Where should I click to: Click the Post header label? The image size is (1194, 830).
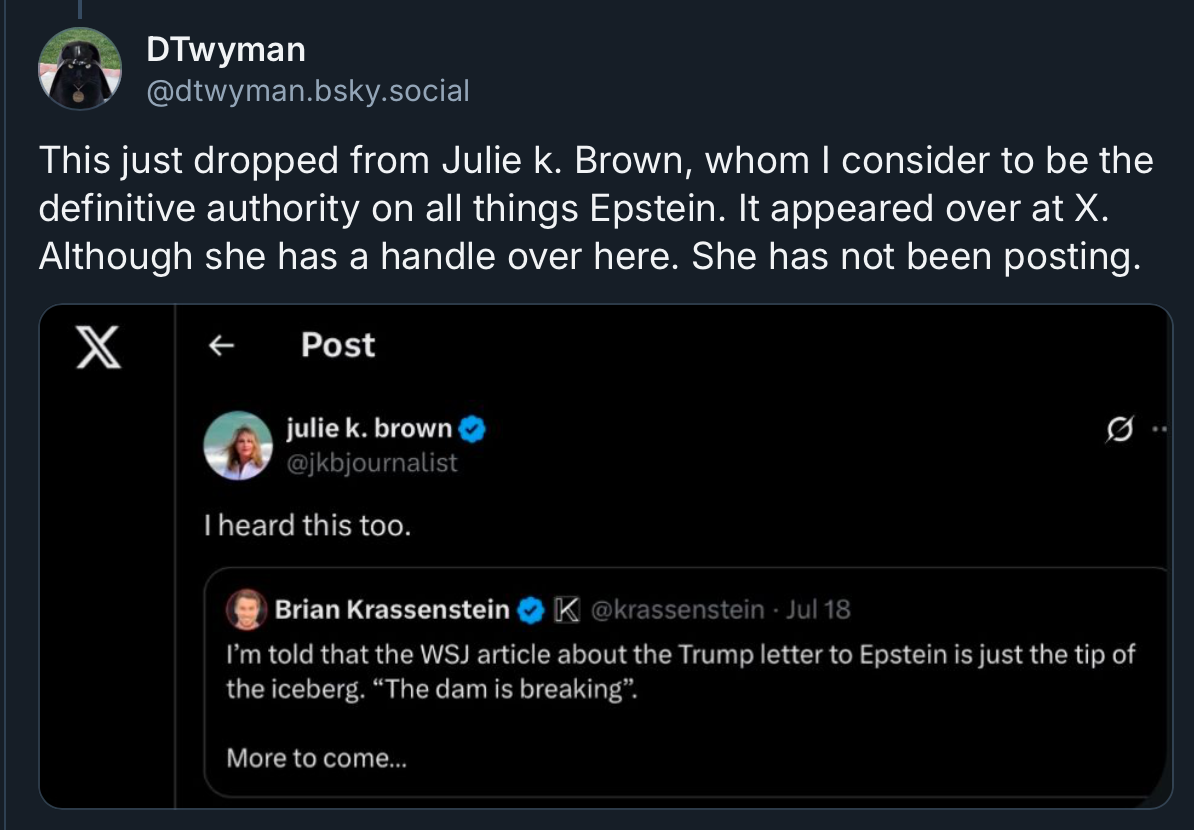pos(337,346)
